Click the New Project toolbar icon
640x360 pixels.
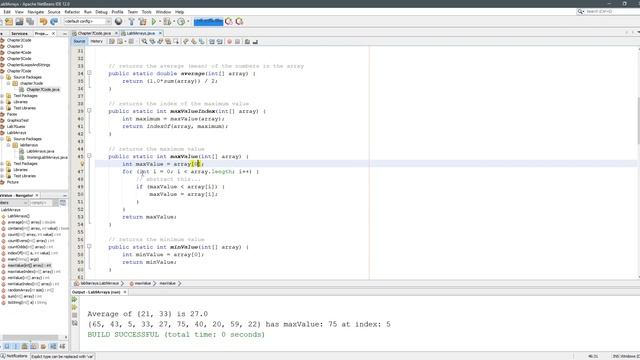[9, 21]
